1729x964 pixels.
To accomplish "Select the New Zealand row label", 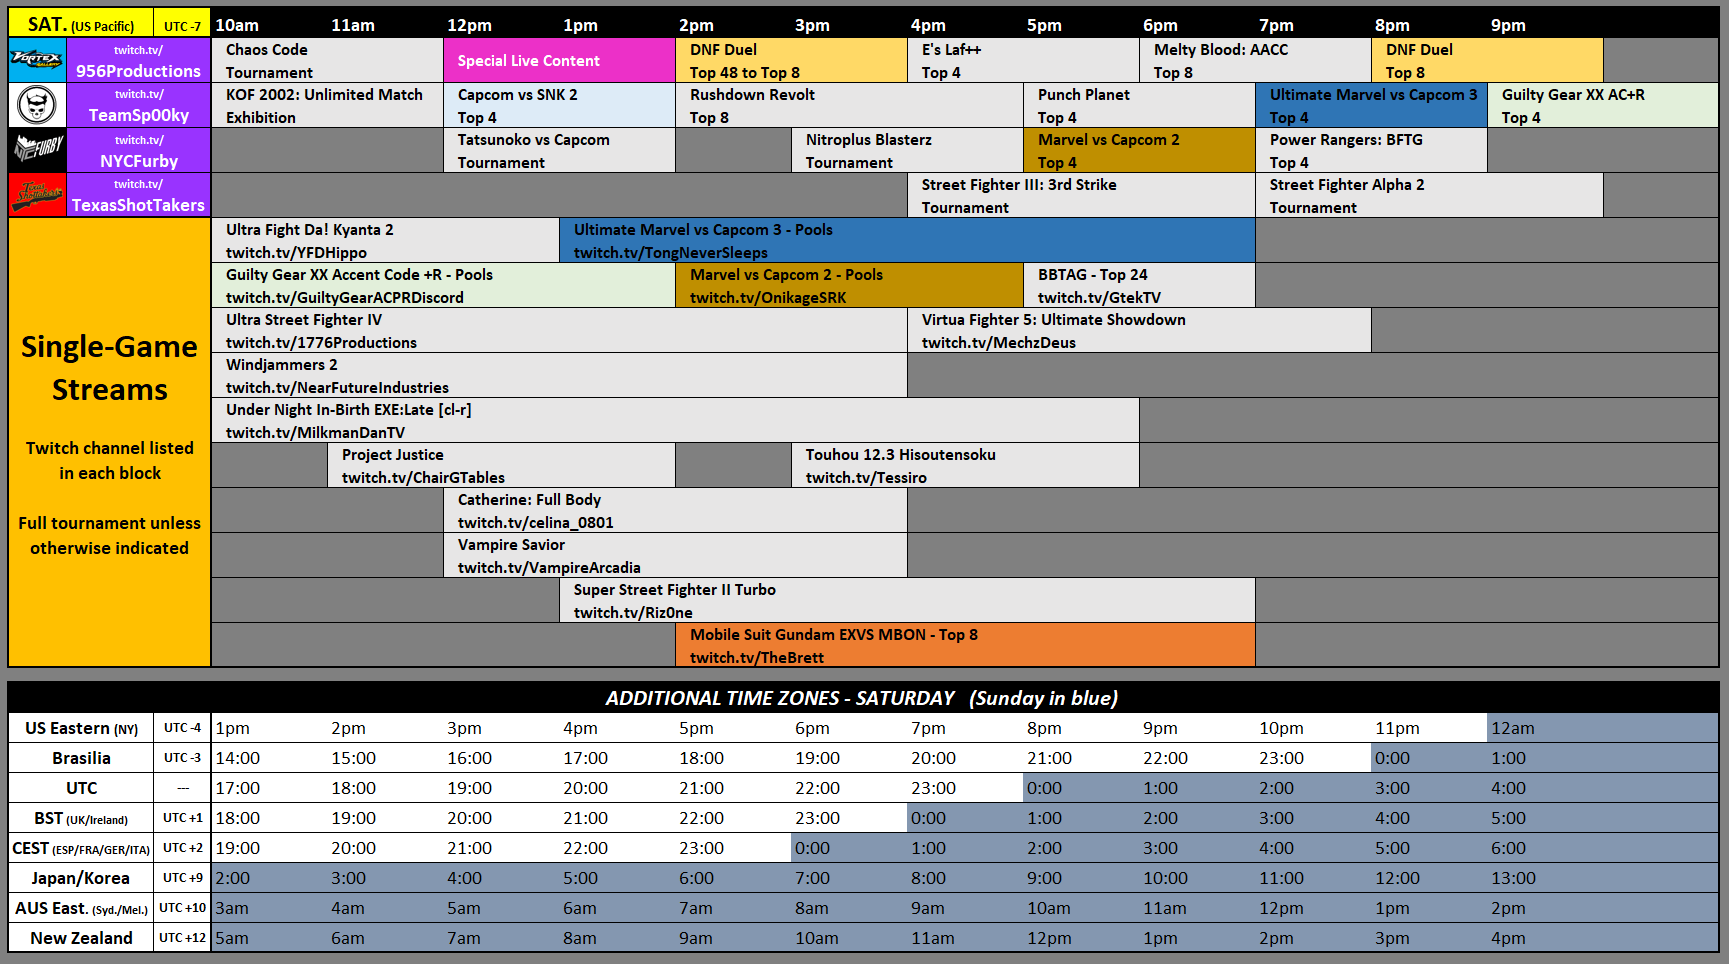I will (81, 938).
